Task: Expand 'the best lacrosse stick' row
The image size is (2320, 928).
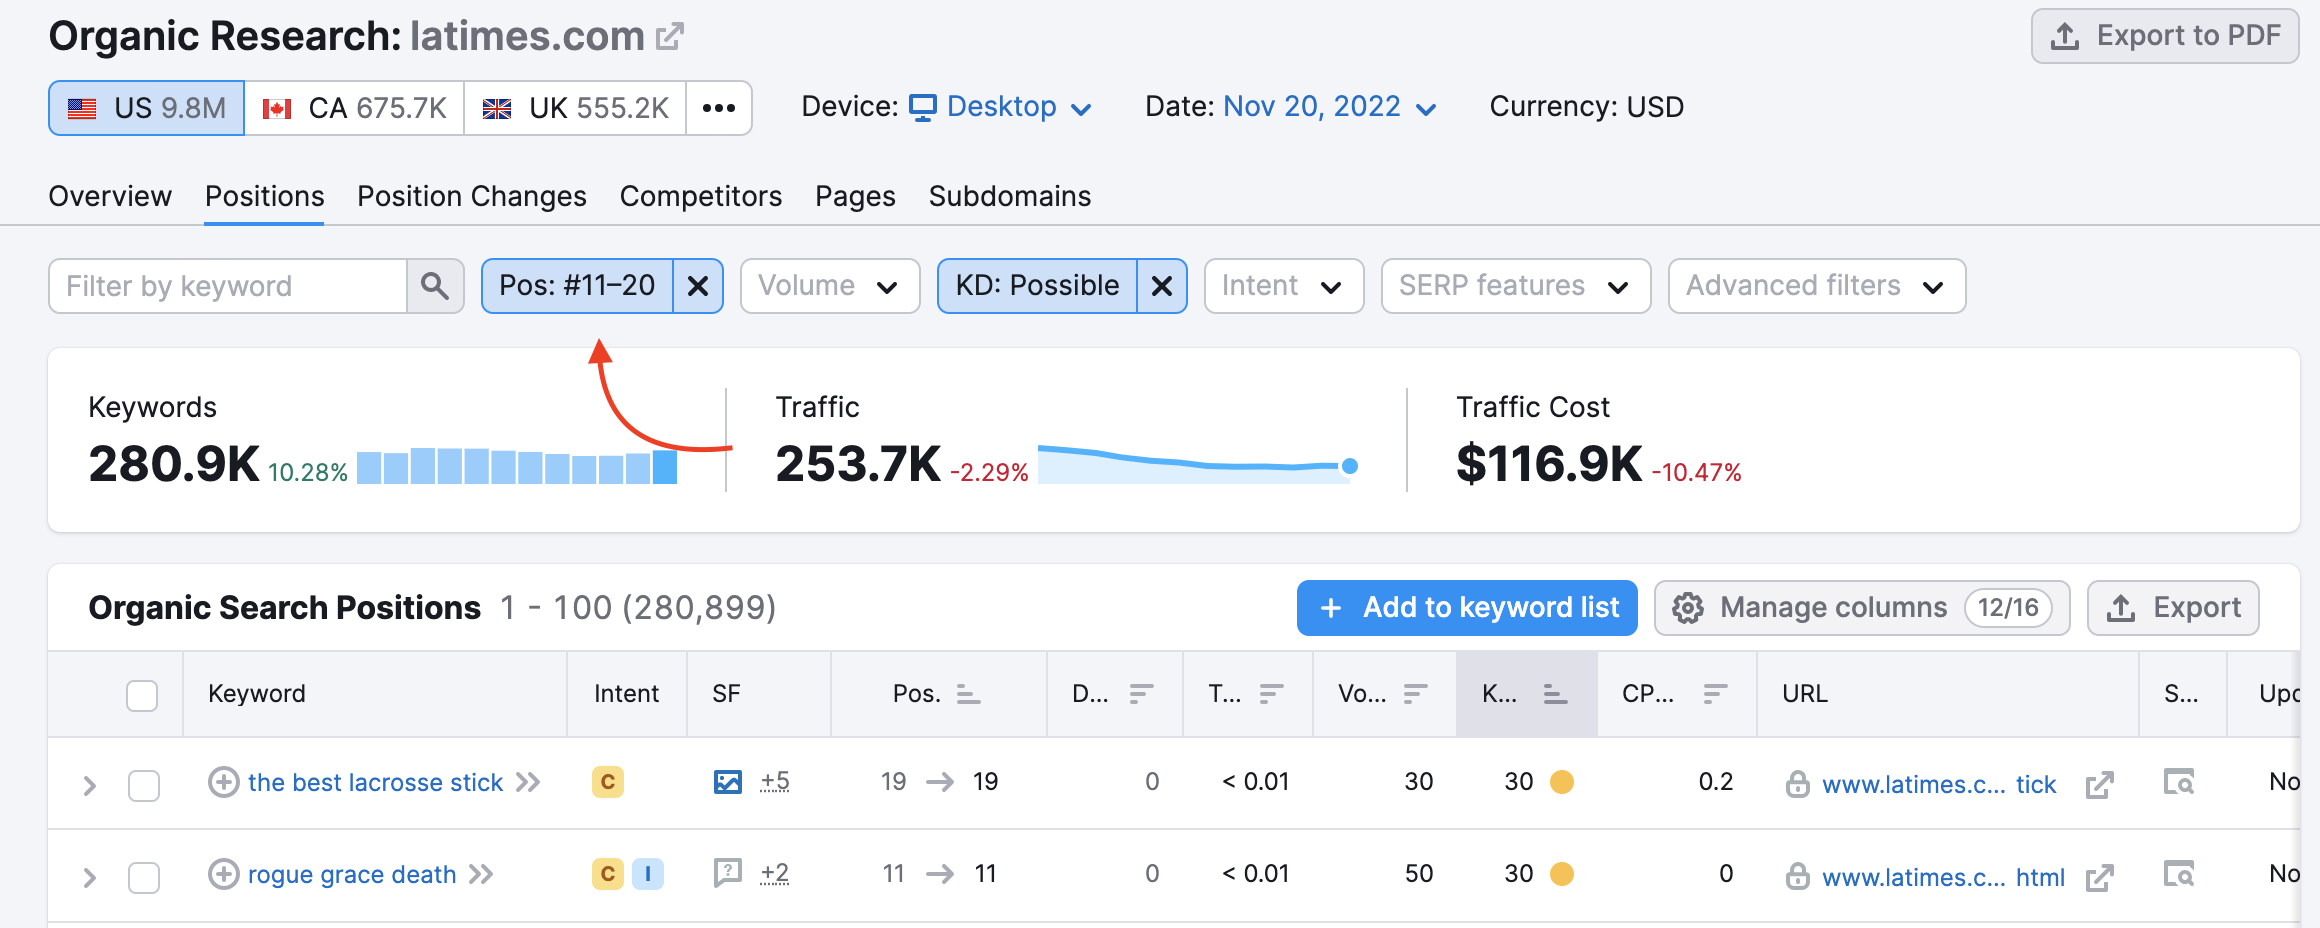Action: (89, 786)
